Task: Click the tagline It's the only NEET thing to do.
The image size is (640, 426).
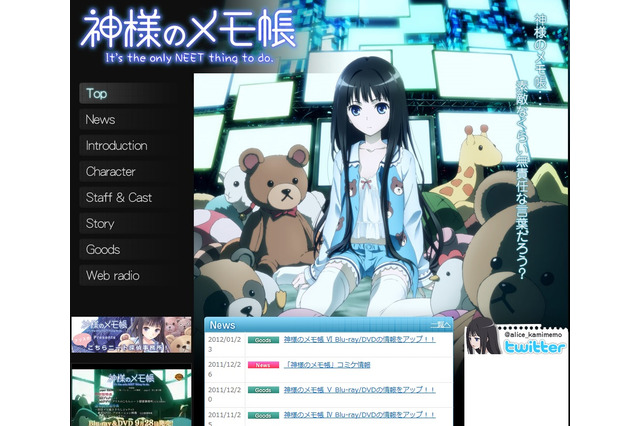Action: [x=189, y=58]
